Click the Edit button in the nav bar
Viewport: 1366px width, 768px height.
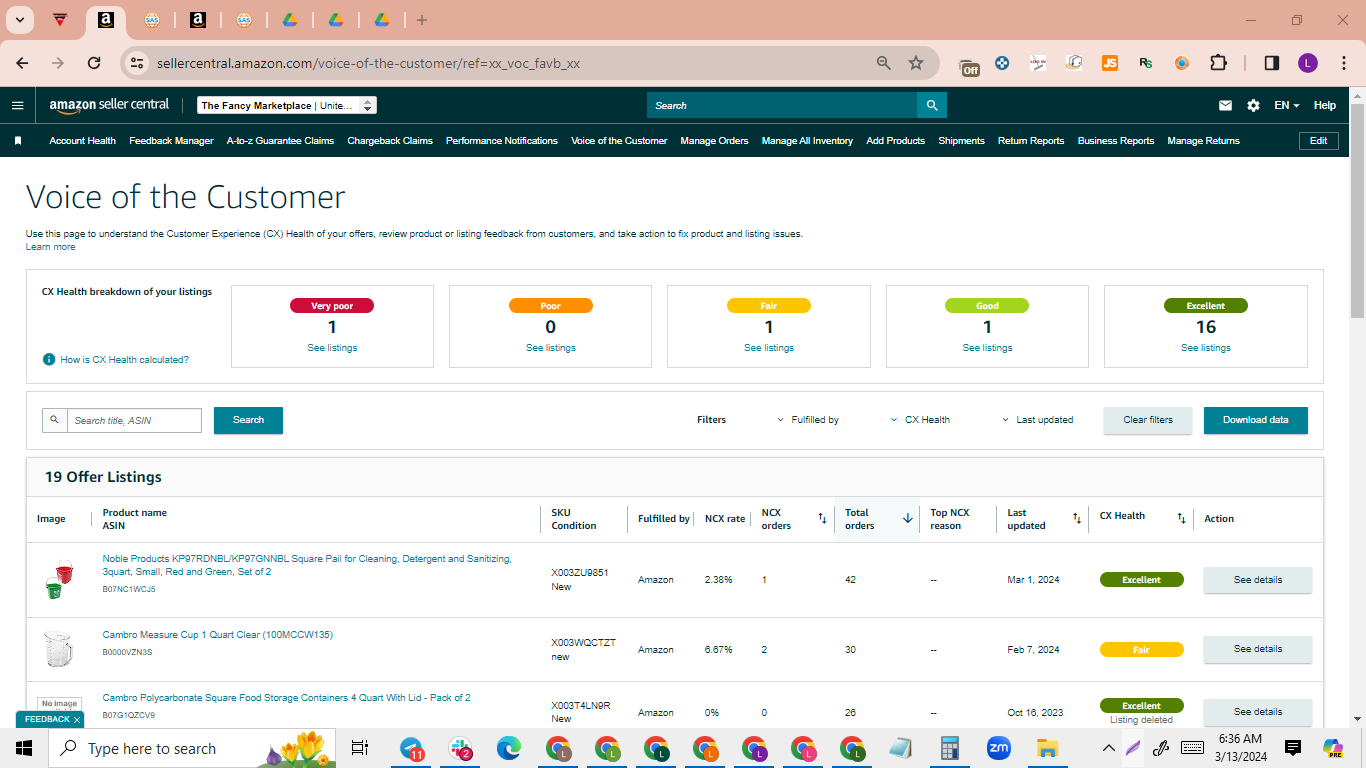tap(1318, 141)
